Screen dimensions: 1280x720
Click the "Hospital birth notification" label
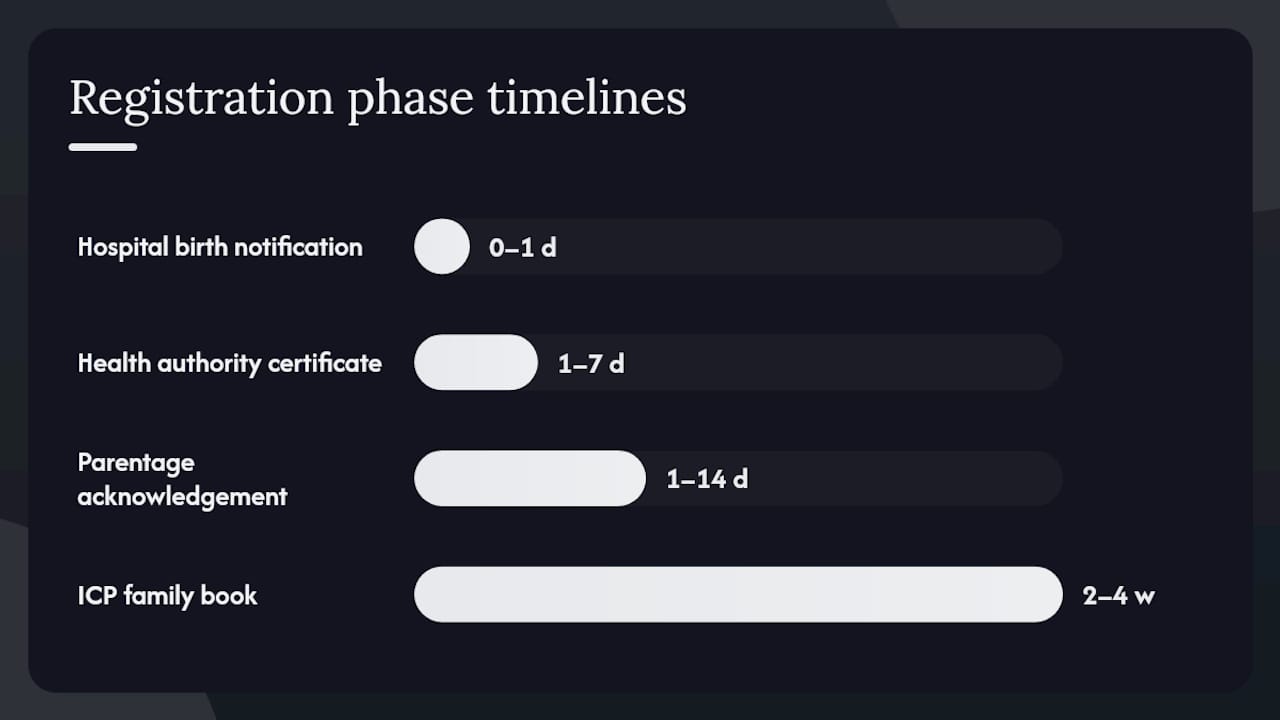pyautogui.click(x=220, y=247)
